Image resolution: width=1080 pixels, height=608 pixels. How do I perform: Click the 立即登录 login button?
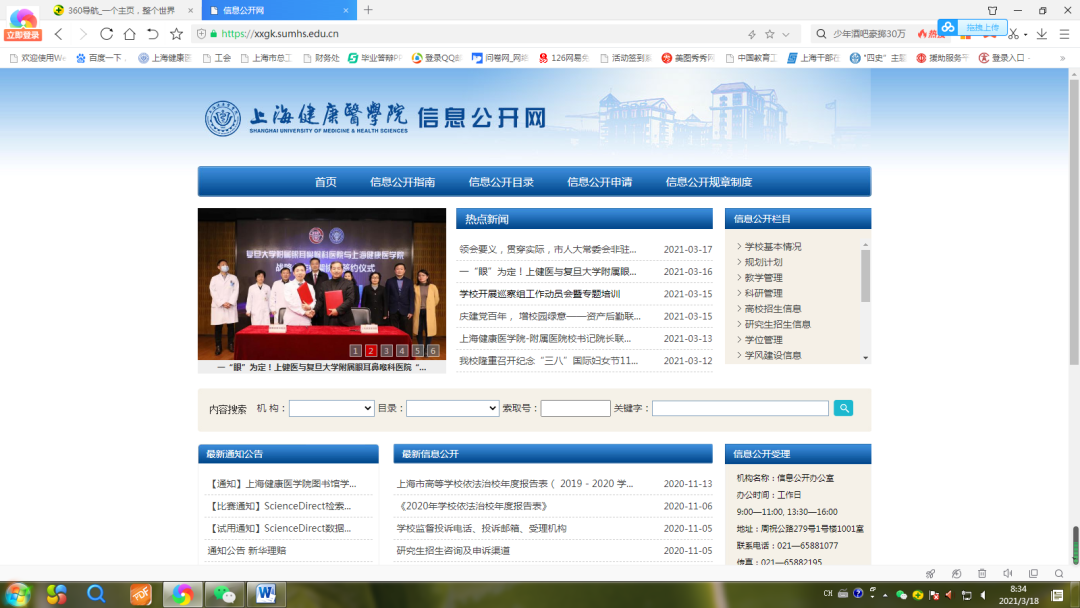[x=23, y=35]
